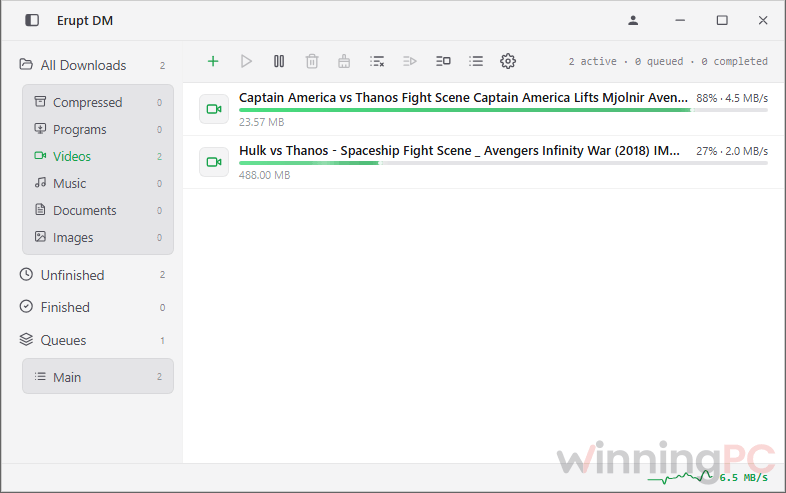Click the speed graph in status bar

coord(681,477)
